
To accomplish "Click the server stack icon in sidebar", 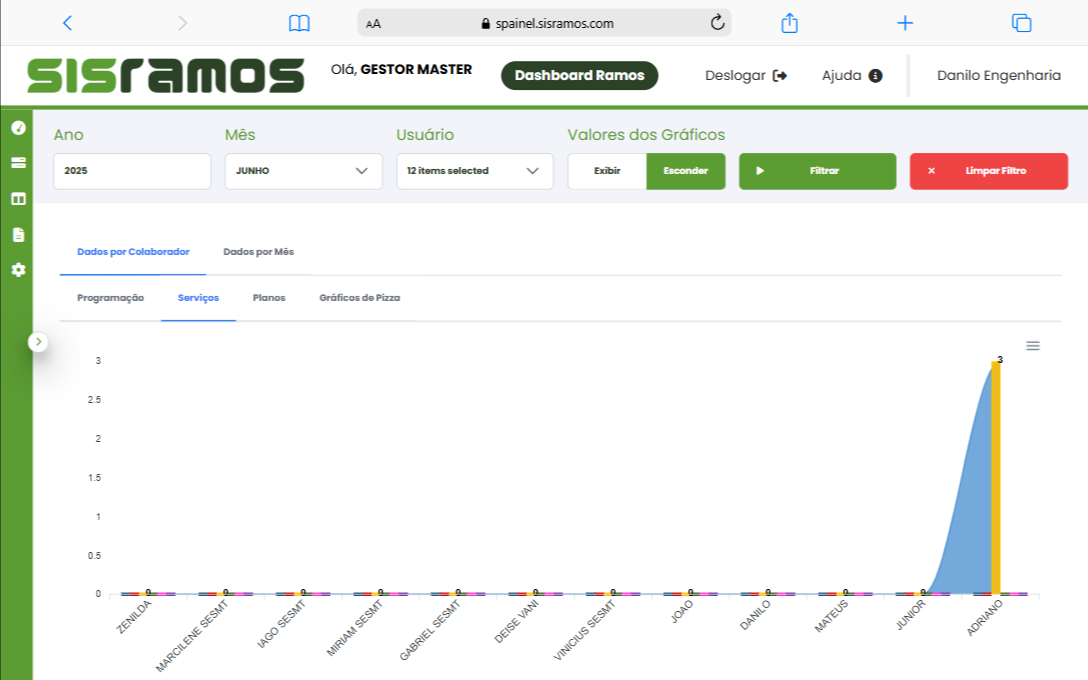I will [x=18, y=163].
